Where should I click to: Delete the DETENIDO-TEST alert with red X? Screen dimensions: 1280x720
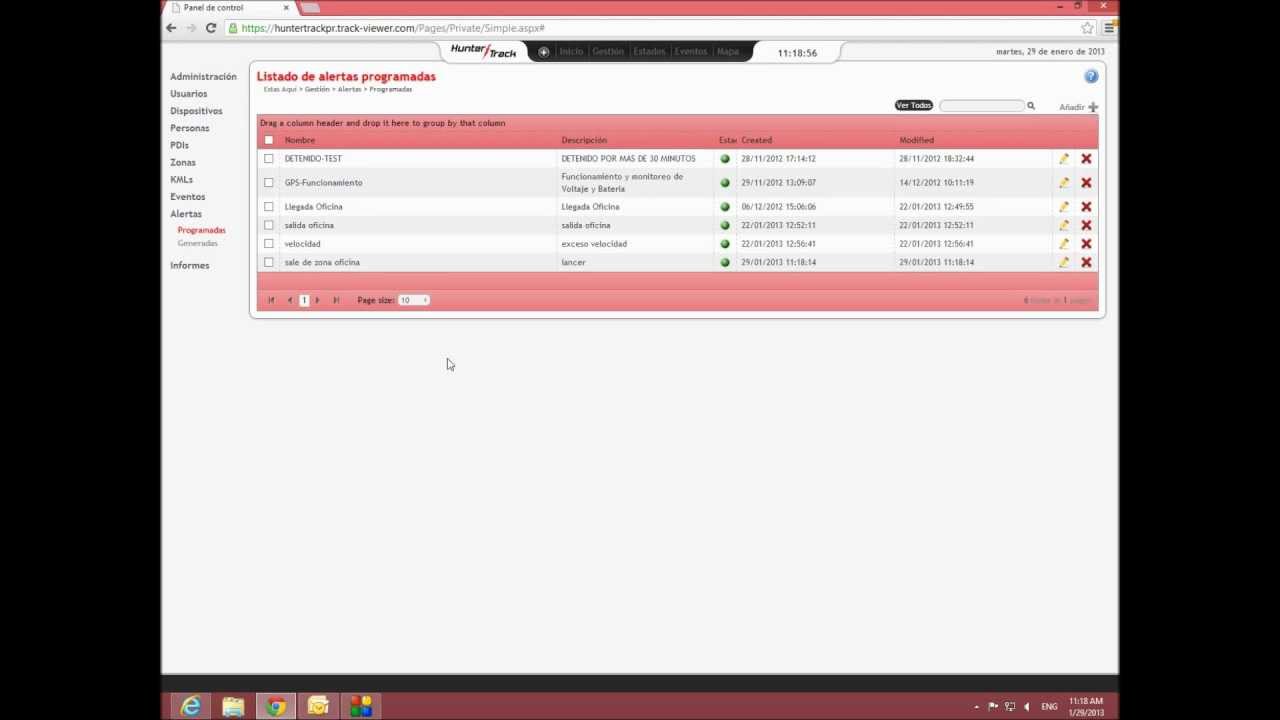pyautogui.click(x=1086, y=159)
